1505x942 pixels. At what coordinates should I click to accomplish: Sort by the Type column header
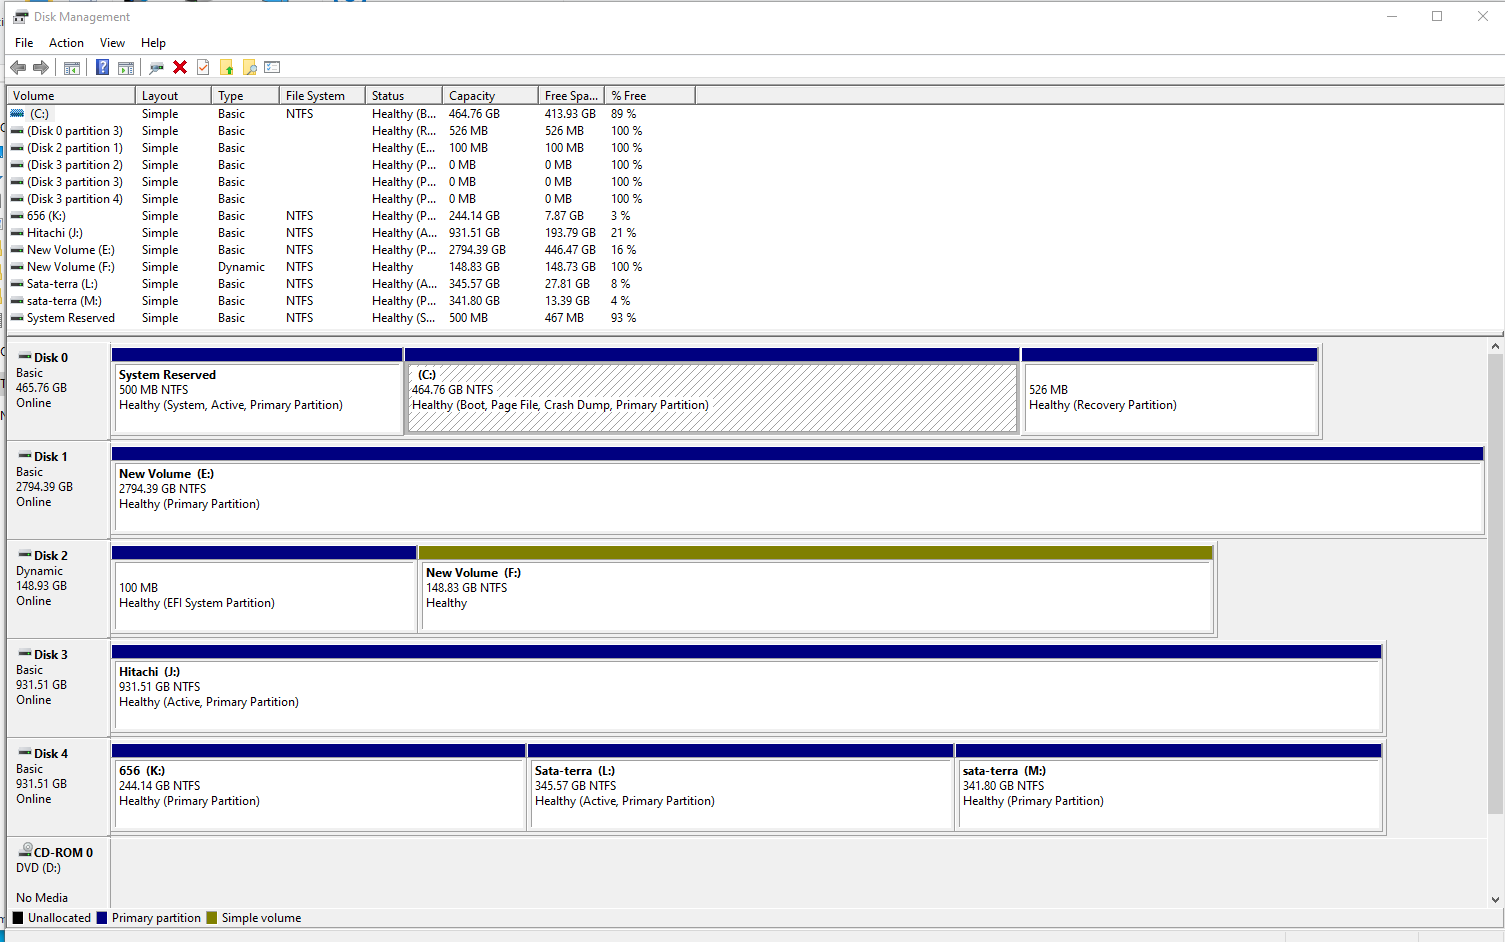point(245,96)
